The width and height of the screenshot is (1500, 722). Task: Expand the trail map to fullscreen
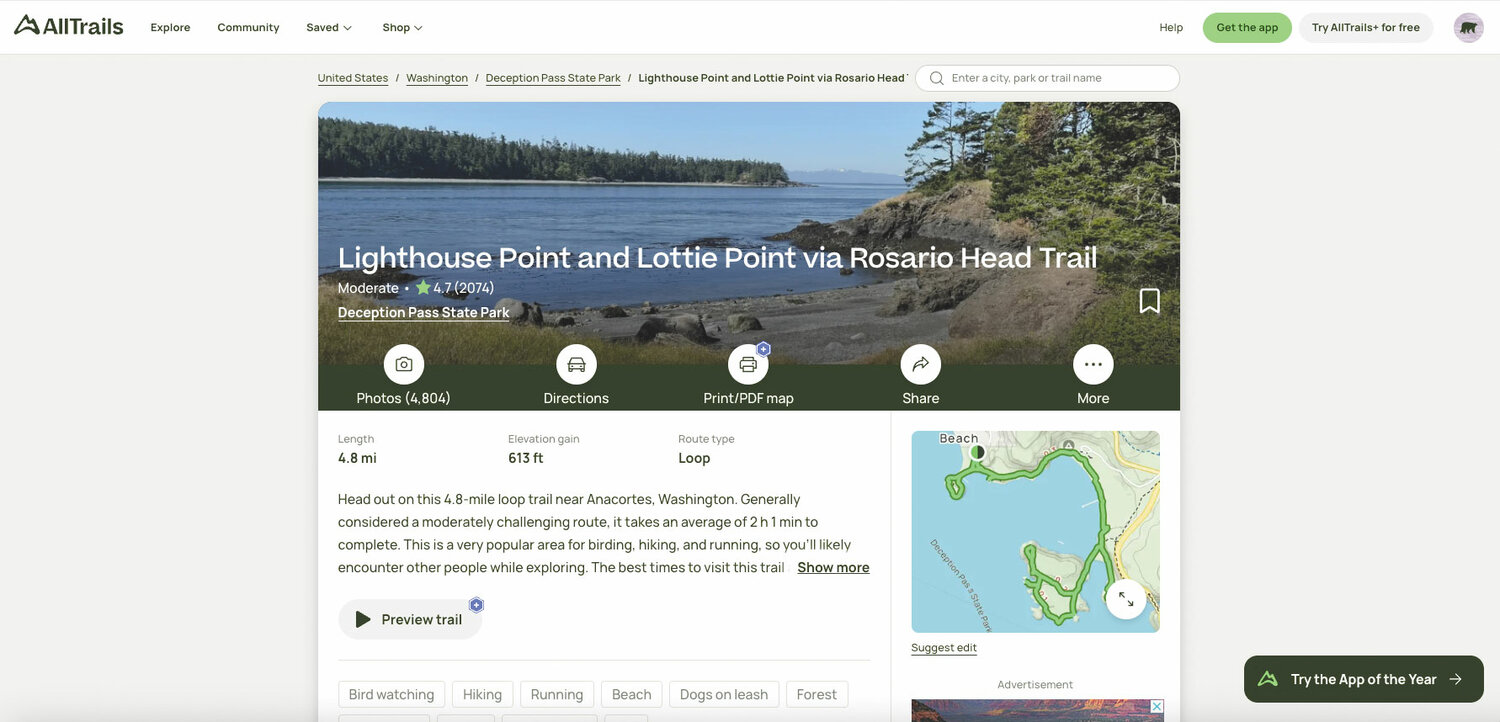click(1126, 599)
